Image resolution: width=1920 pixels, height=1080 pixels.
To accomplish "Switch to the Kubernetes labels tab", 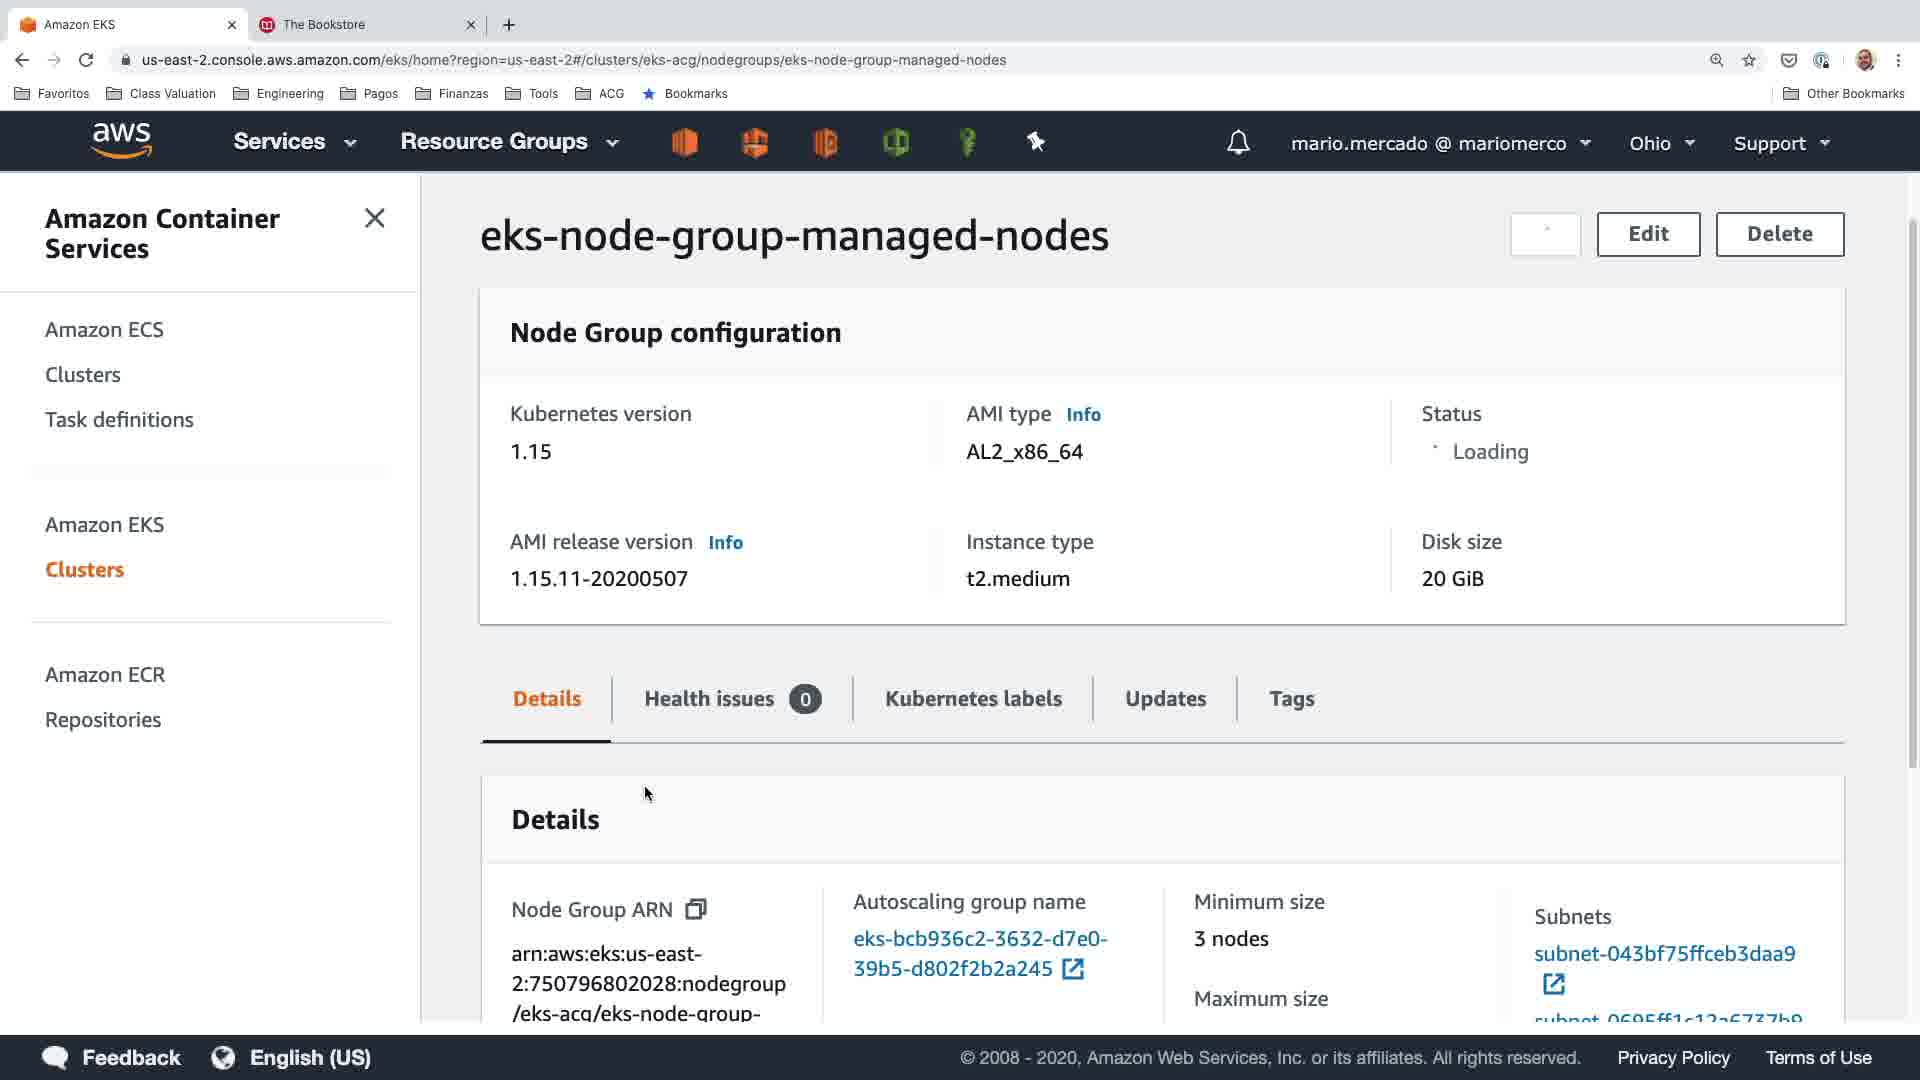I will (x=973, y=699).
